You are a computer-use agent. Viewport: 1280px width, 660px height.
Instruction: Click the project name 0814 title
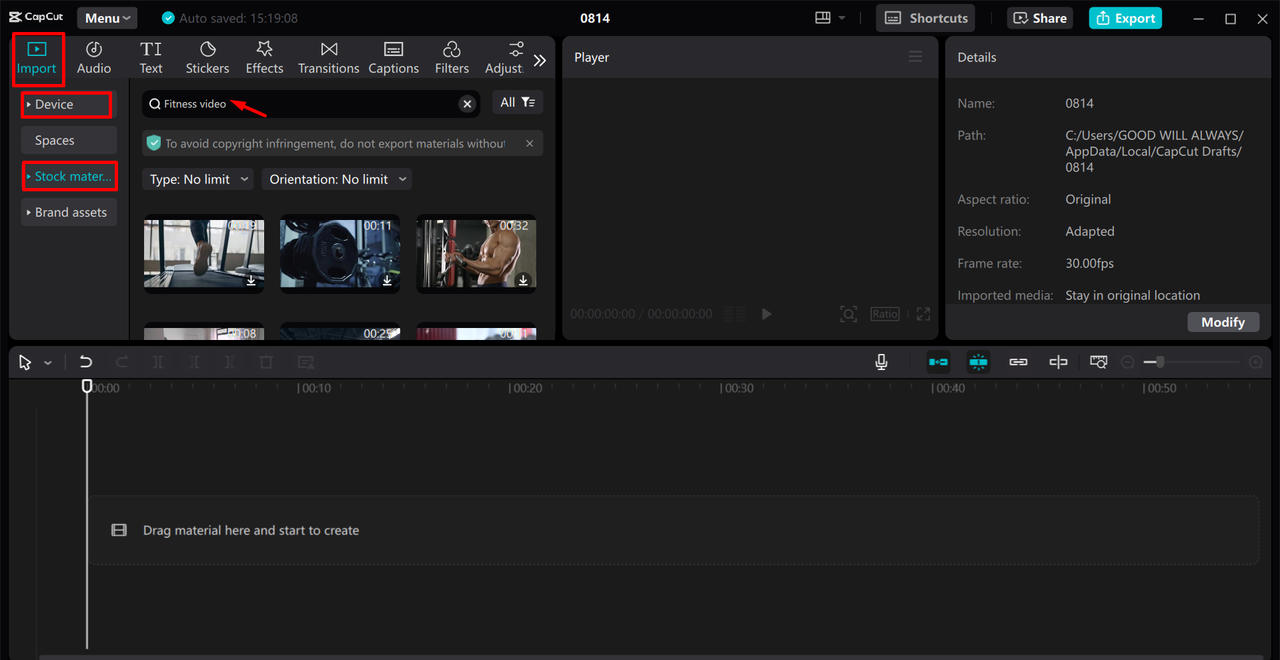coord(595,18)
